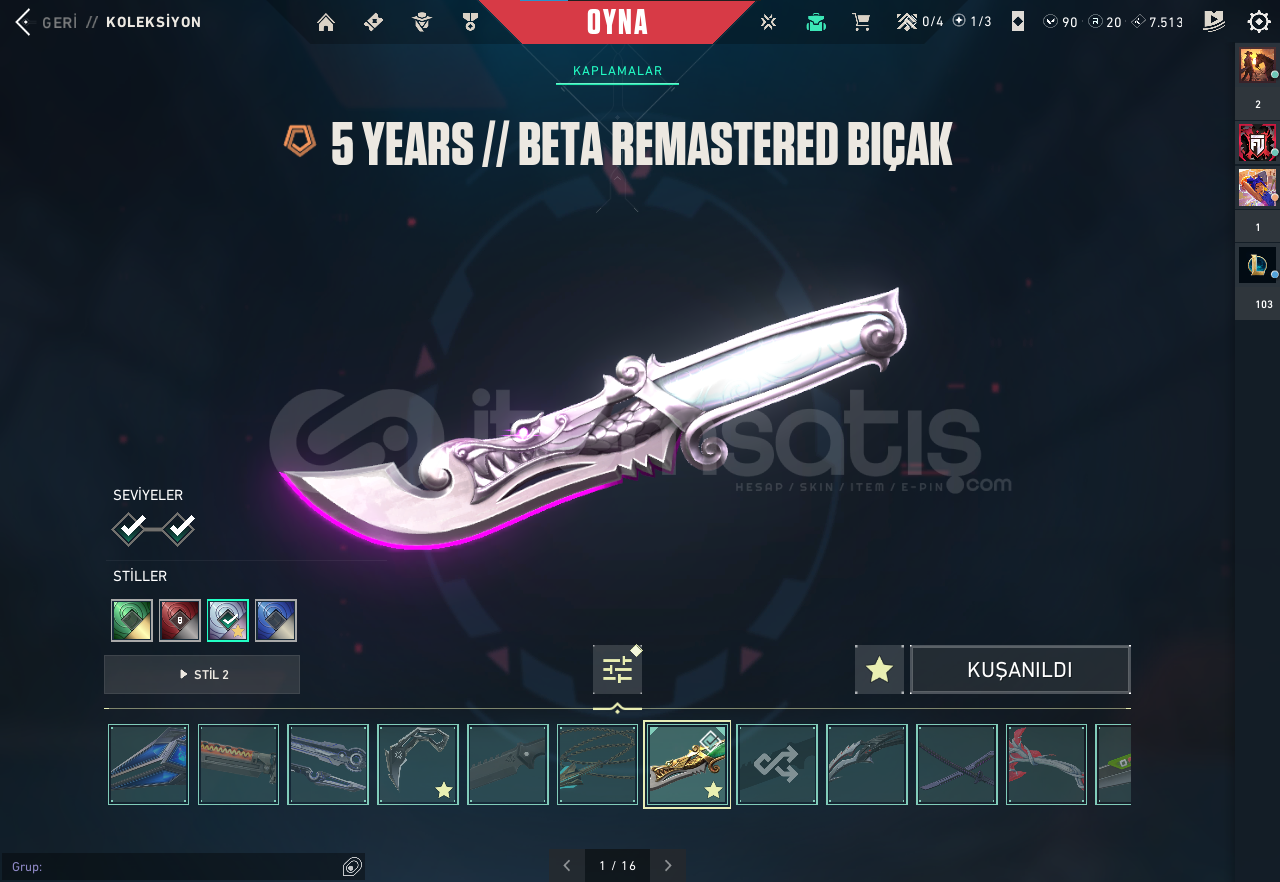Open the social search icon beside Grup field
Screen dimensions: 1280x882
point(352,866)
